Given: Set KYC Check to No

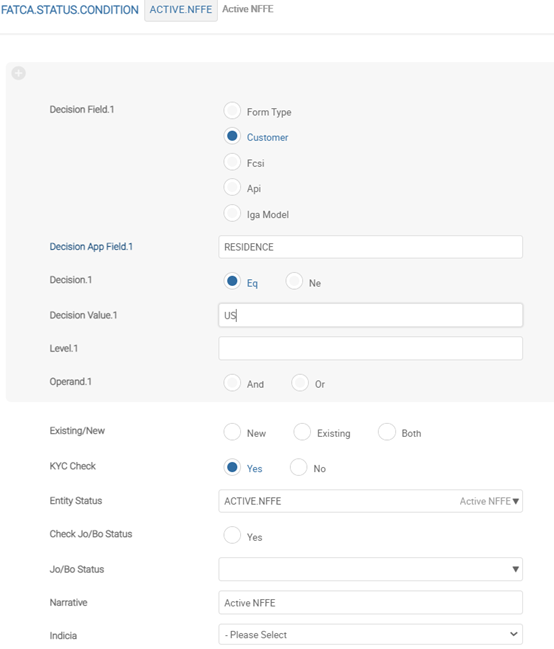Looking at the screenshot, I should pyautogui.click(x=299, y=467).
